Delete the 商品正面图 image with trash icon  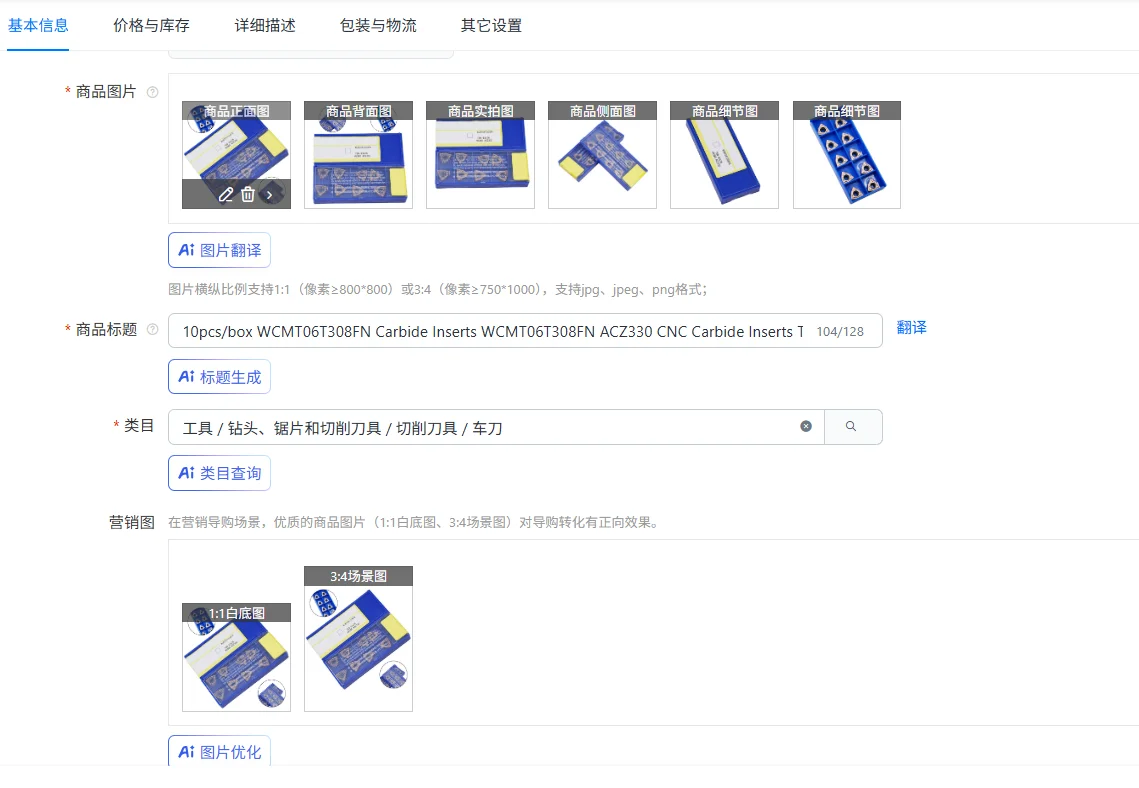(248, 195)
